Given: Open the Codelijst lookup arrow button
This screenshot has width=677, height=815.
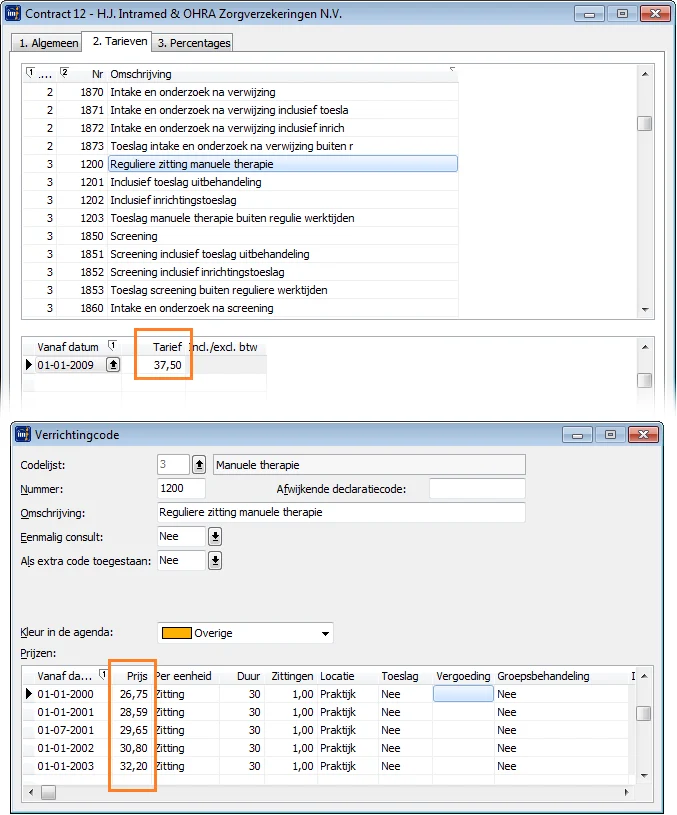Looking at the screenshot, I should tap(199, 464).
